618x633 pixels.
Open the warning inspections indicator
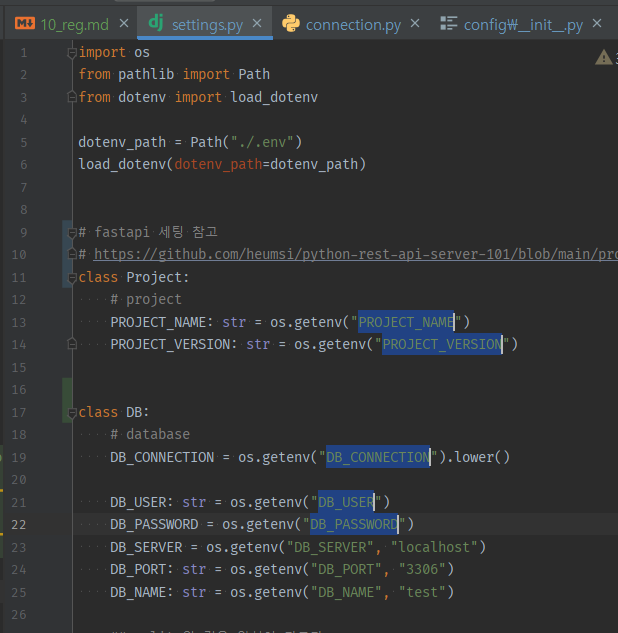(x=603, y=57)
